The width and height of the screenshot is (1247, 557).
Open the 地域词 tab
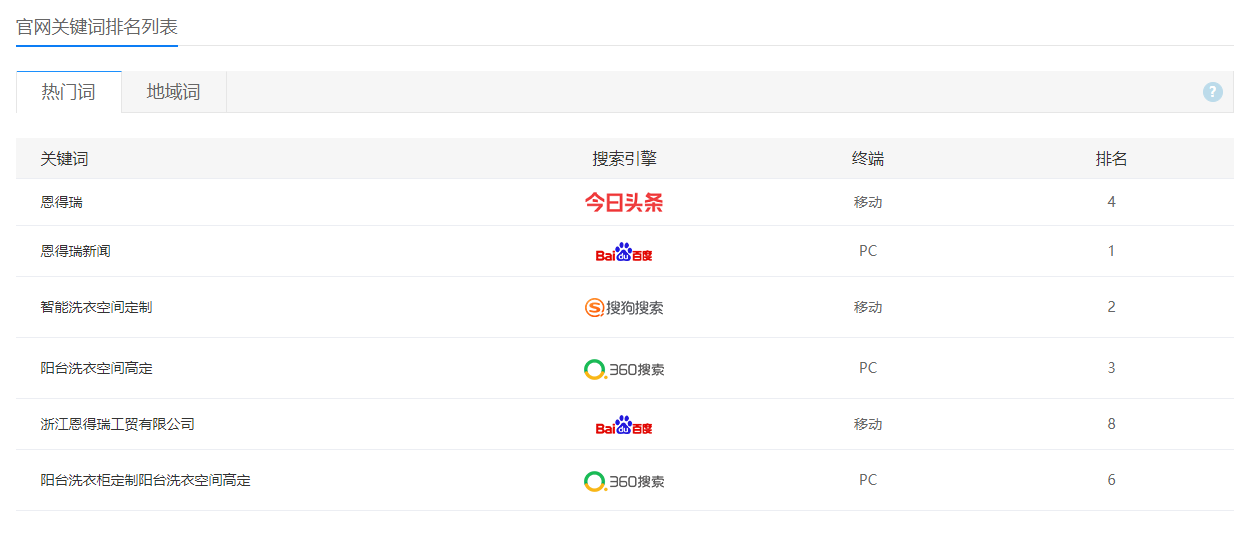173,92
